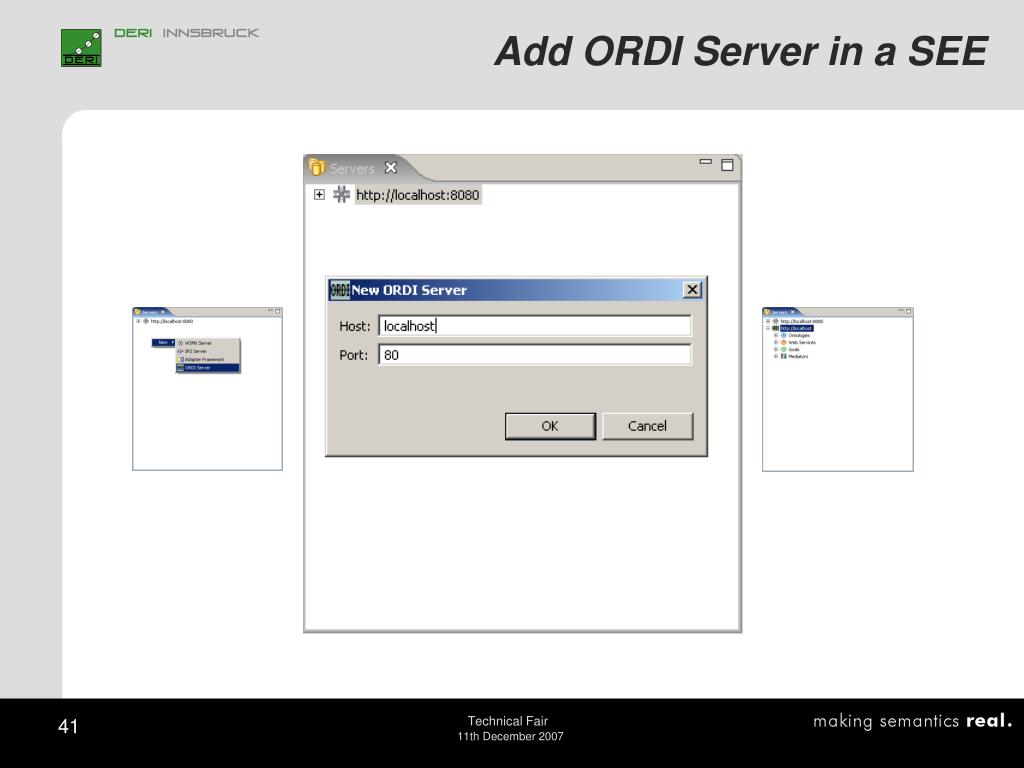Click the DERI logo in the slide header

(81, 48)
